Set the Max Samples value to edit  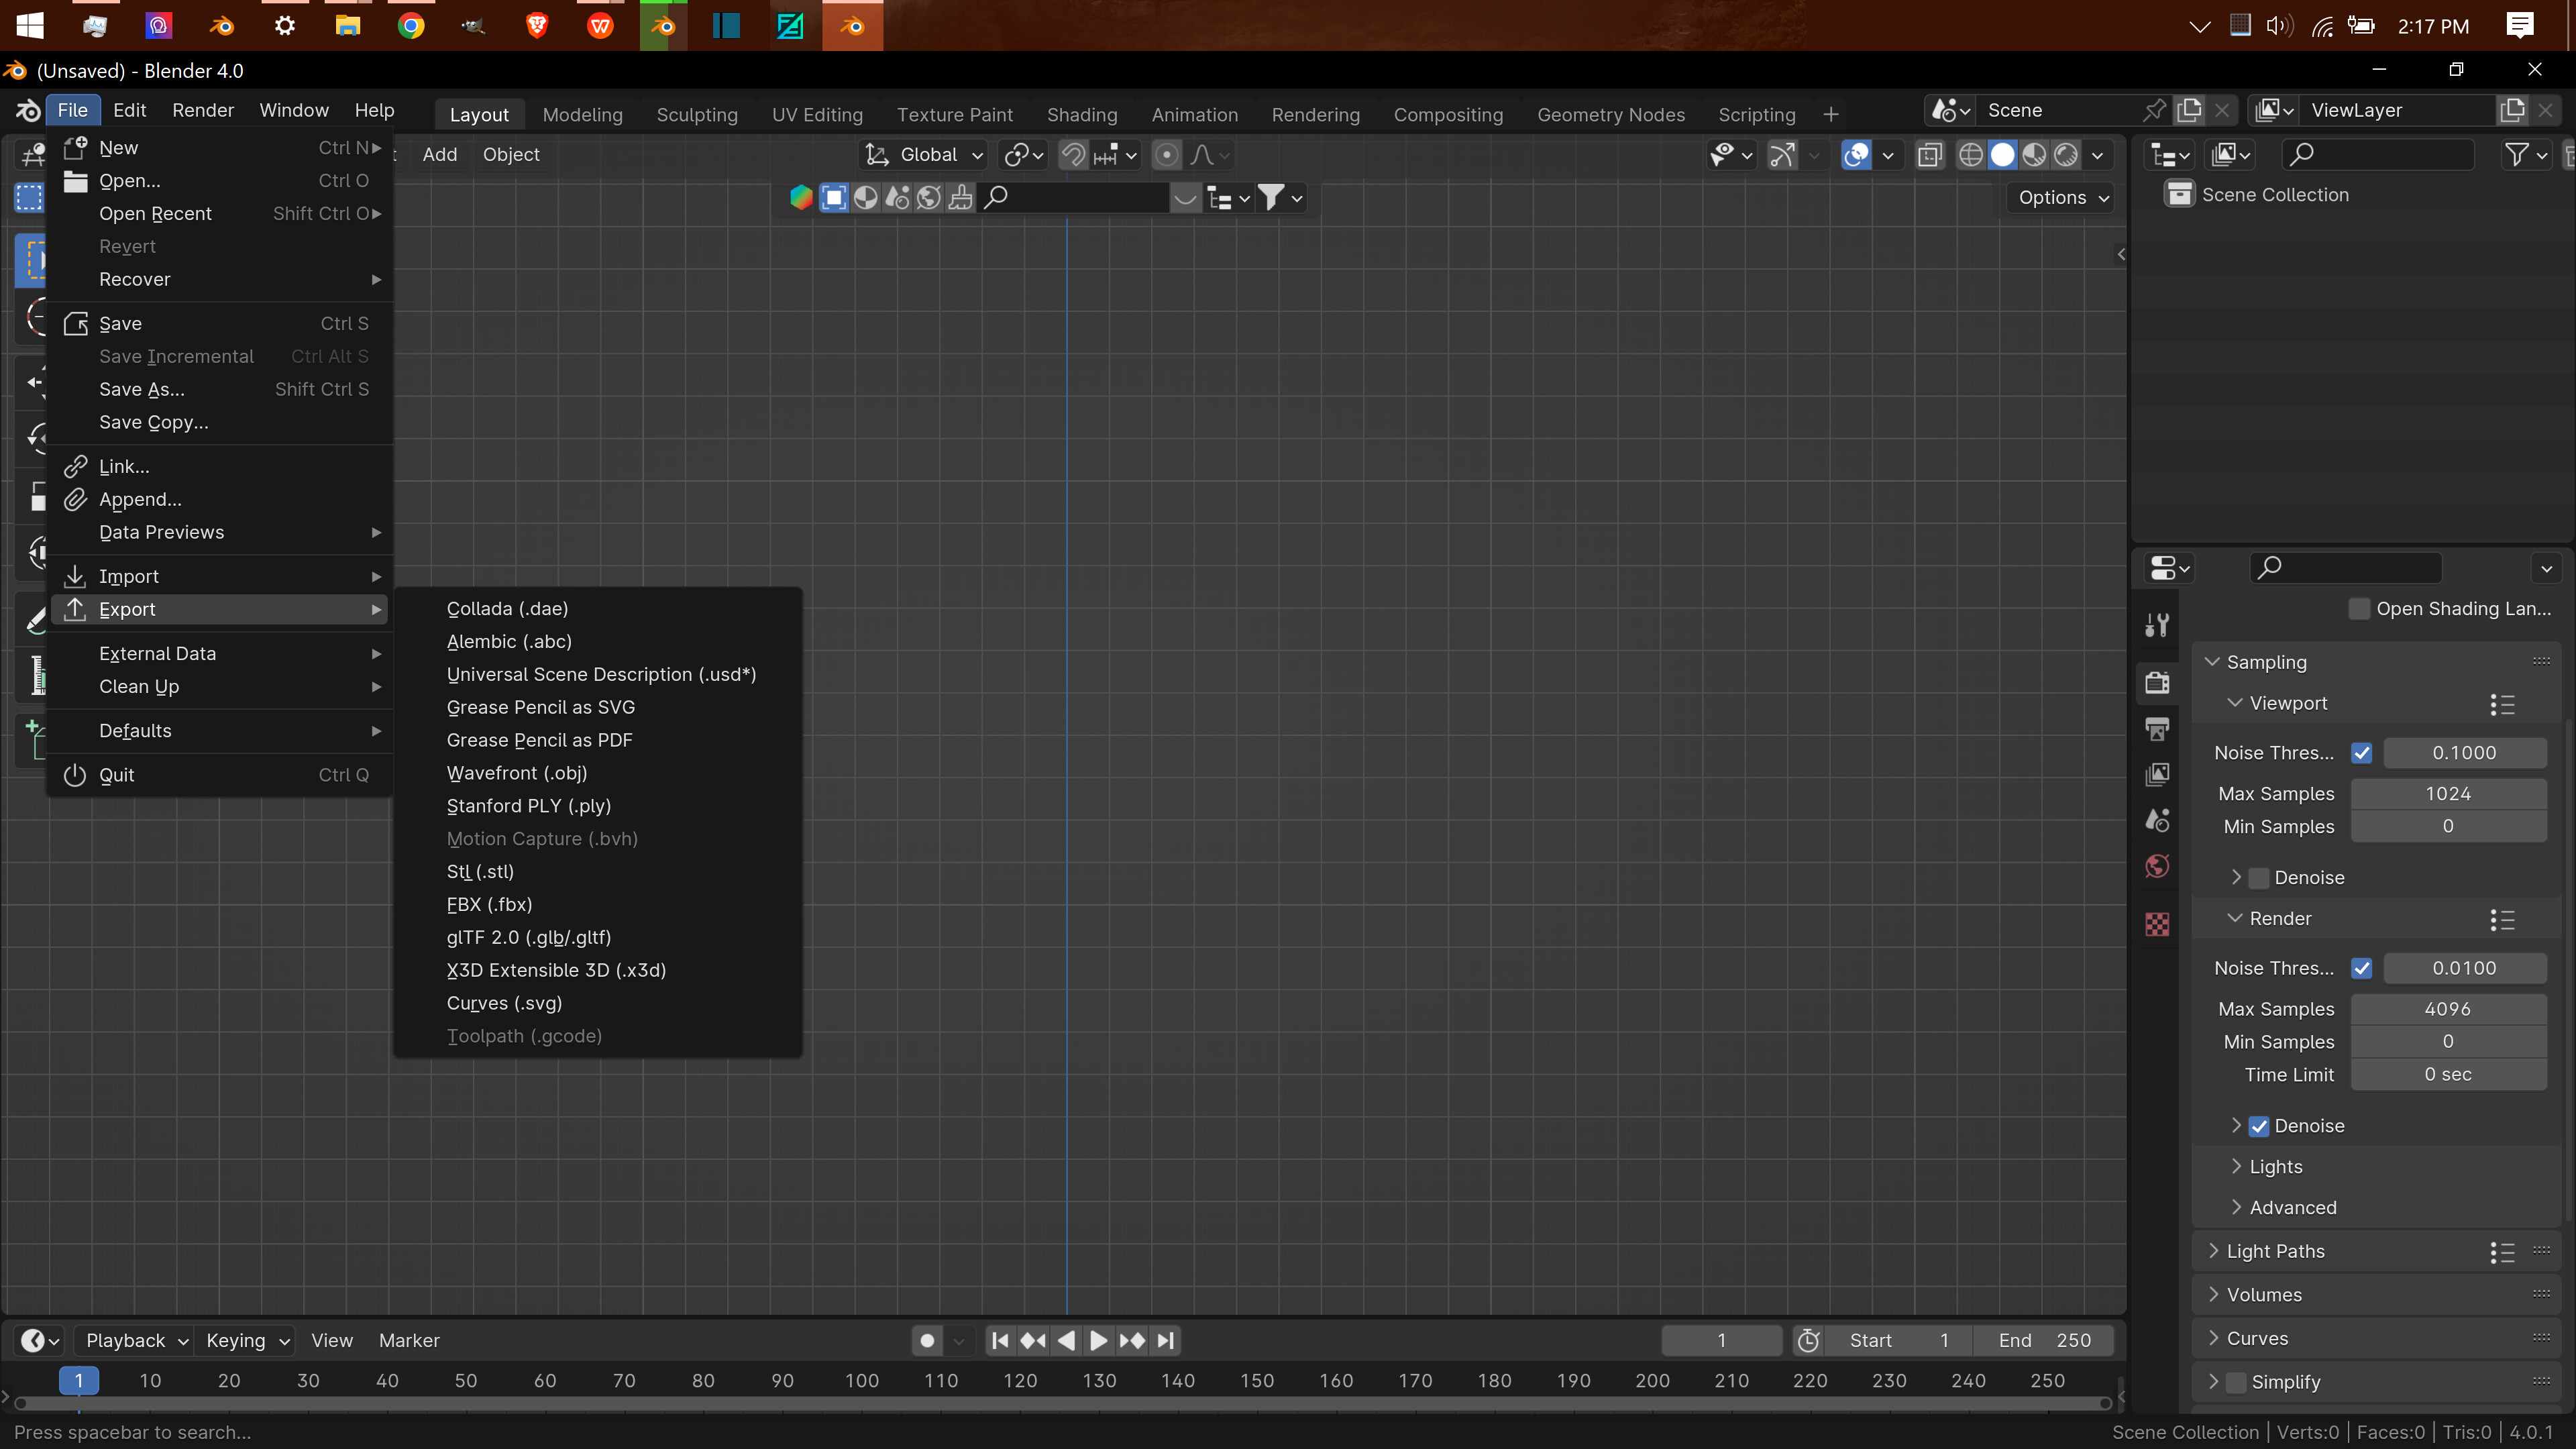[2448, 793]
